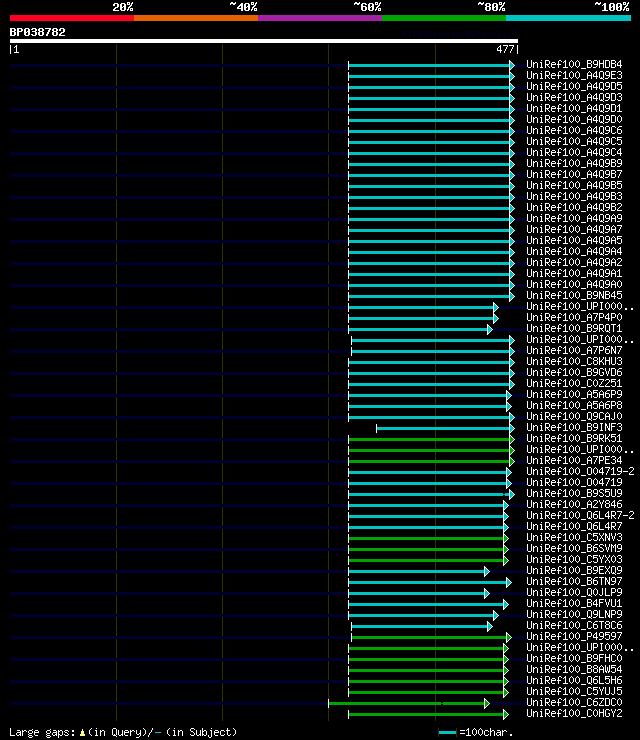Viewport: 640px width, 740px height.
Task: Select the UniRef100_A4Q9A1 label
Action: (574, 274)
